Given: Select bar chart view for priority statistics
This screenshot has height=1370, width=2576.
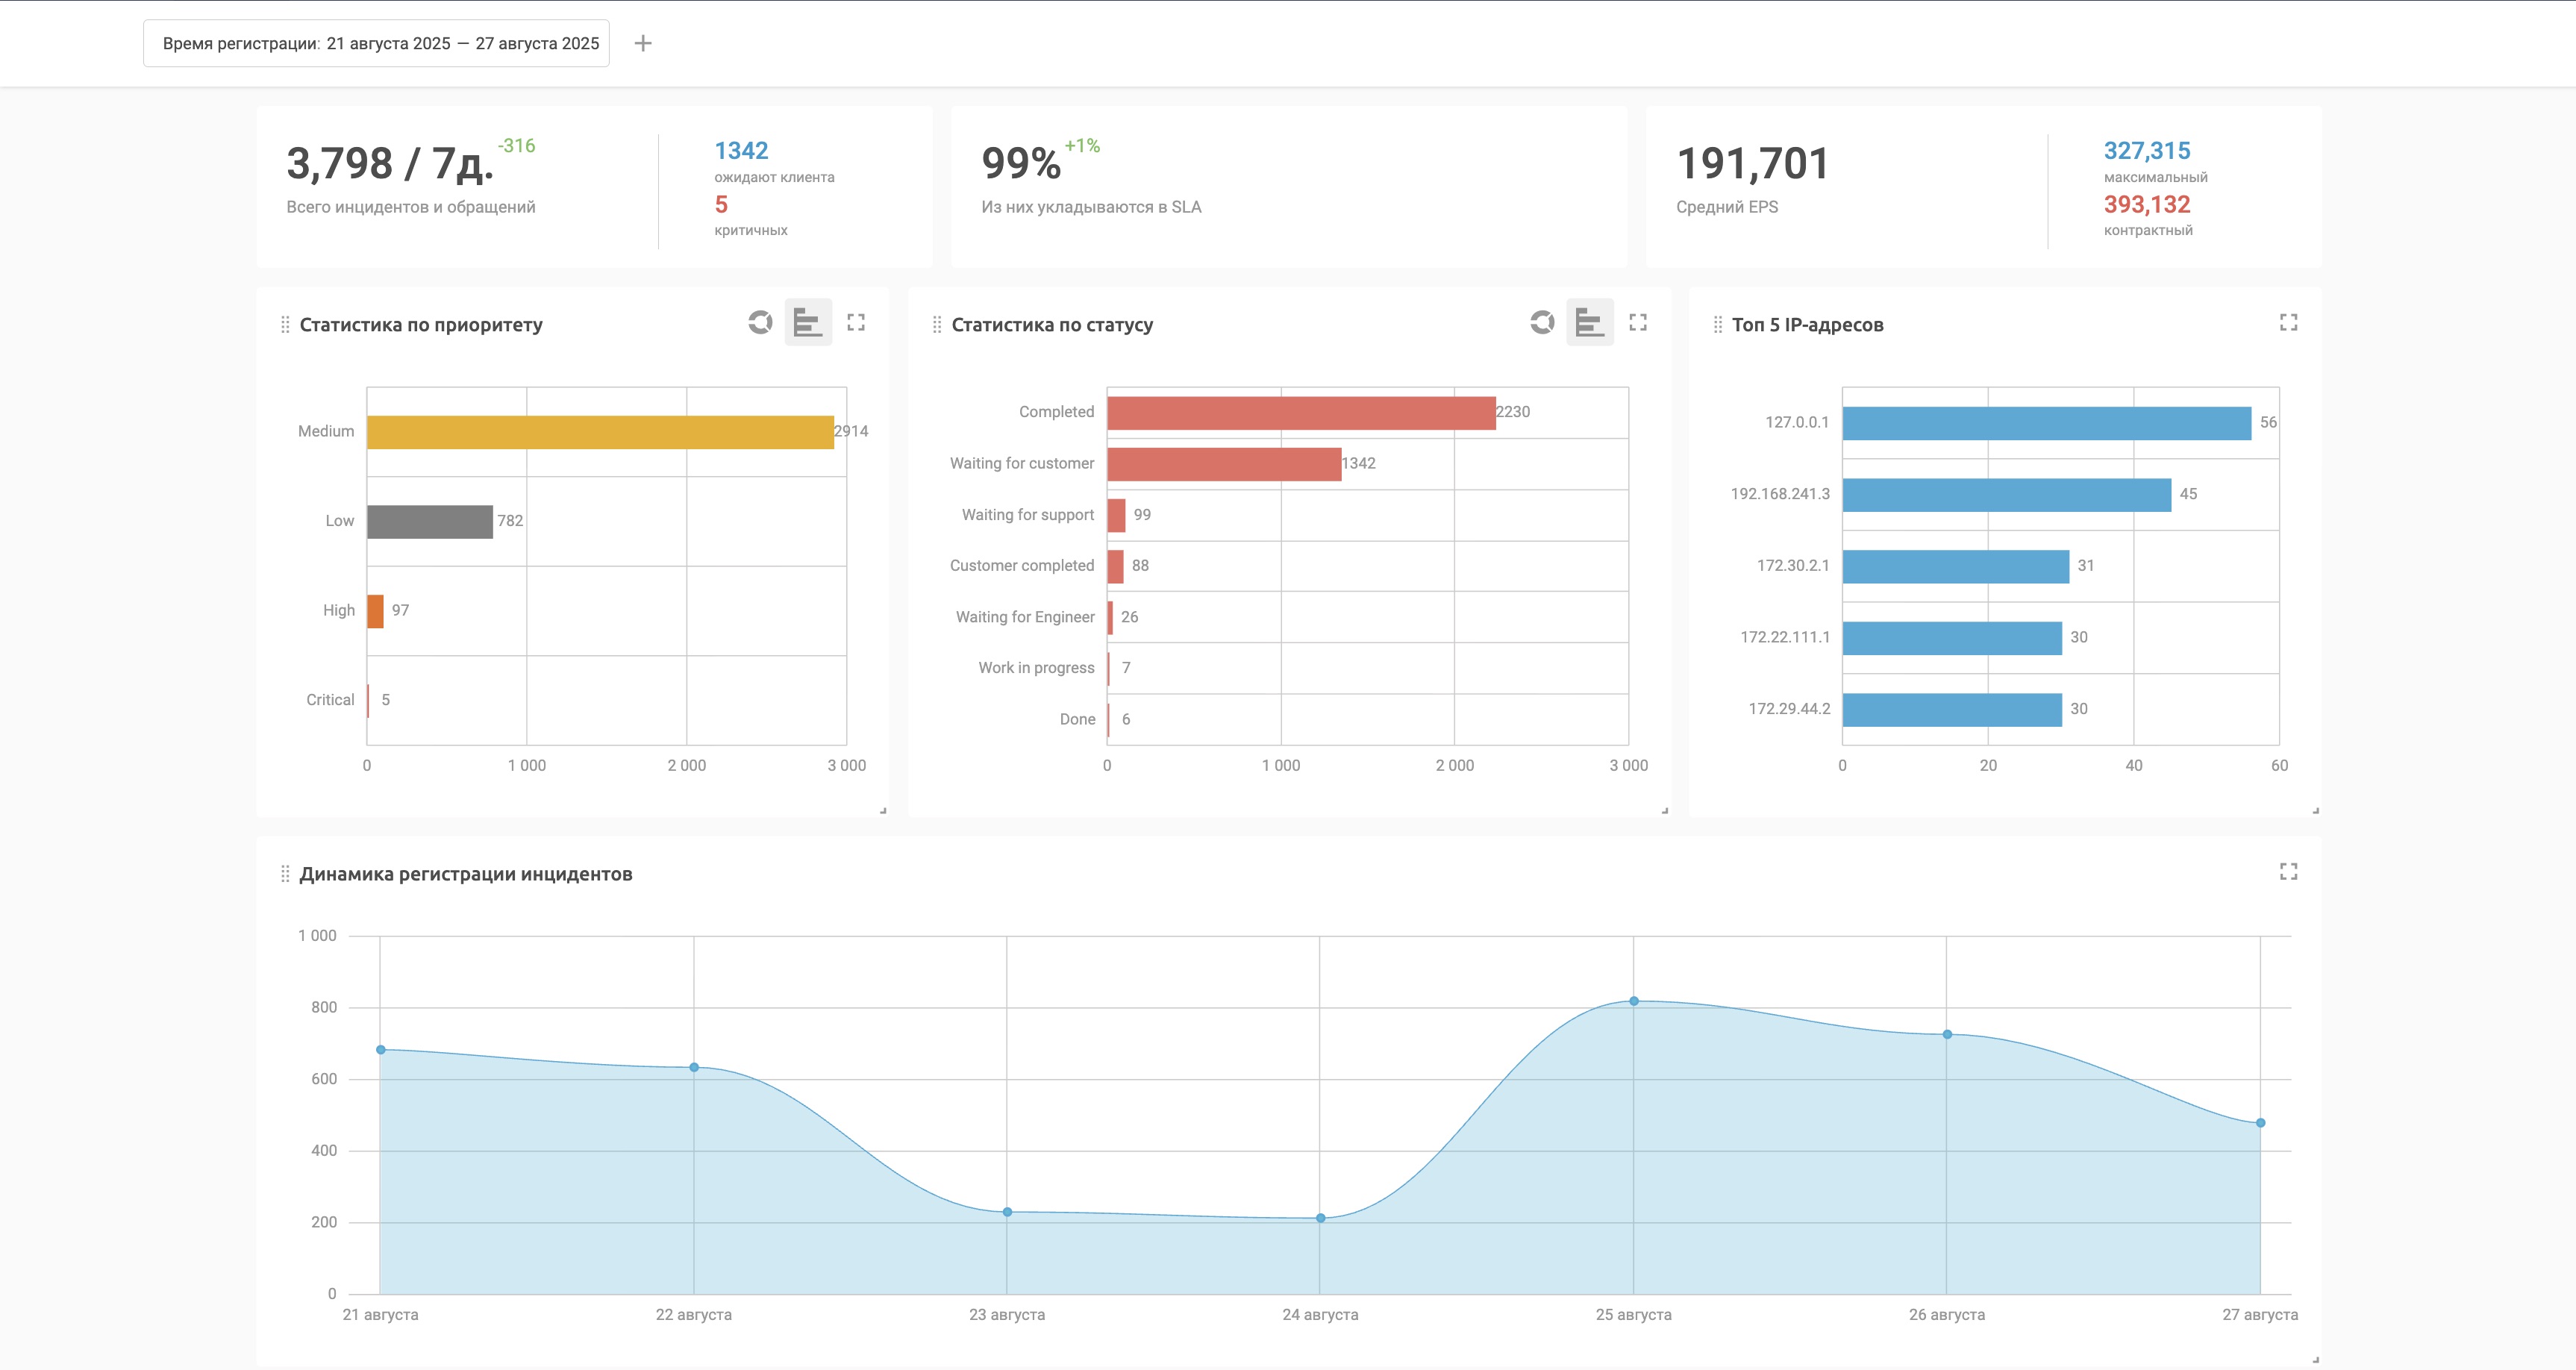Looking at the screenshot, I should point(808,322).
